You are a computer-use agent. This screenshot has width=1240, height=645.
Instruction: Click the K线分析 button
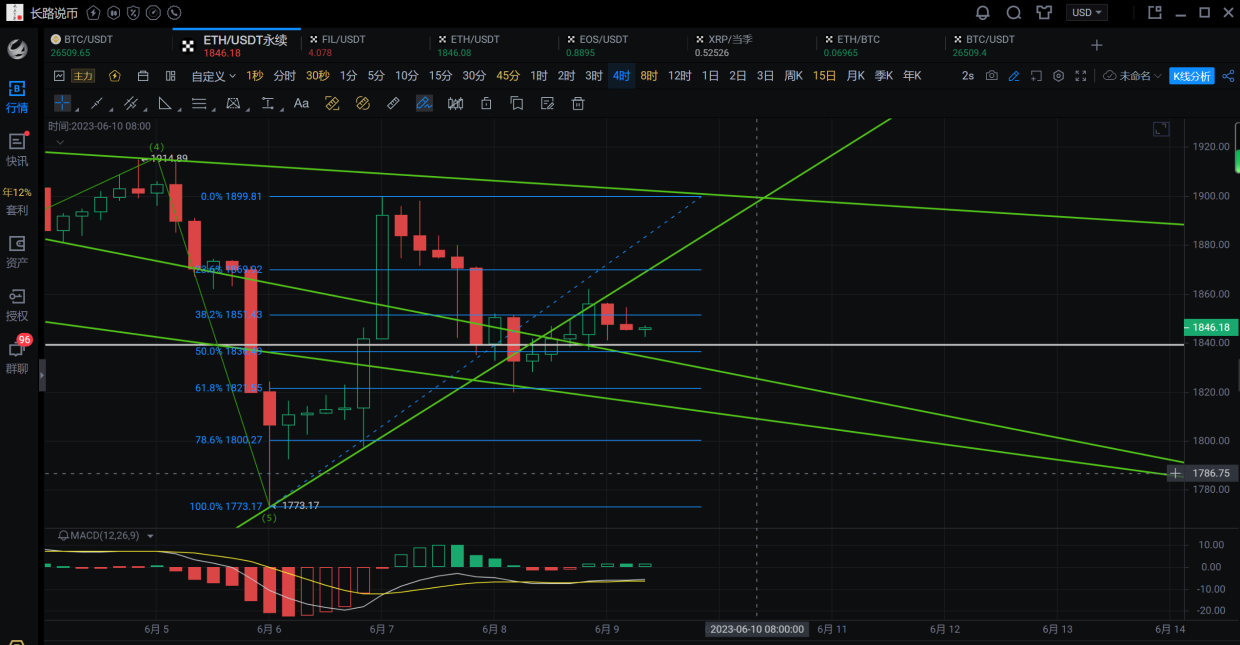(1191, 76)
